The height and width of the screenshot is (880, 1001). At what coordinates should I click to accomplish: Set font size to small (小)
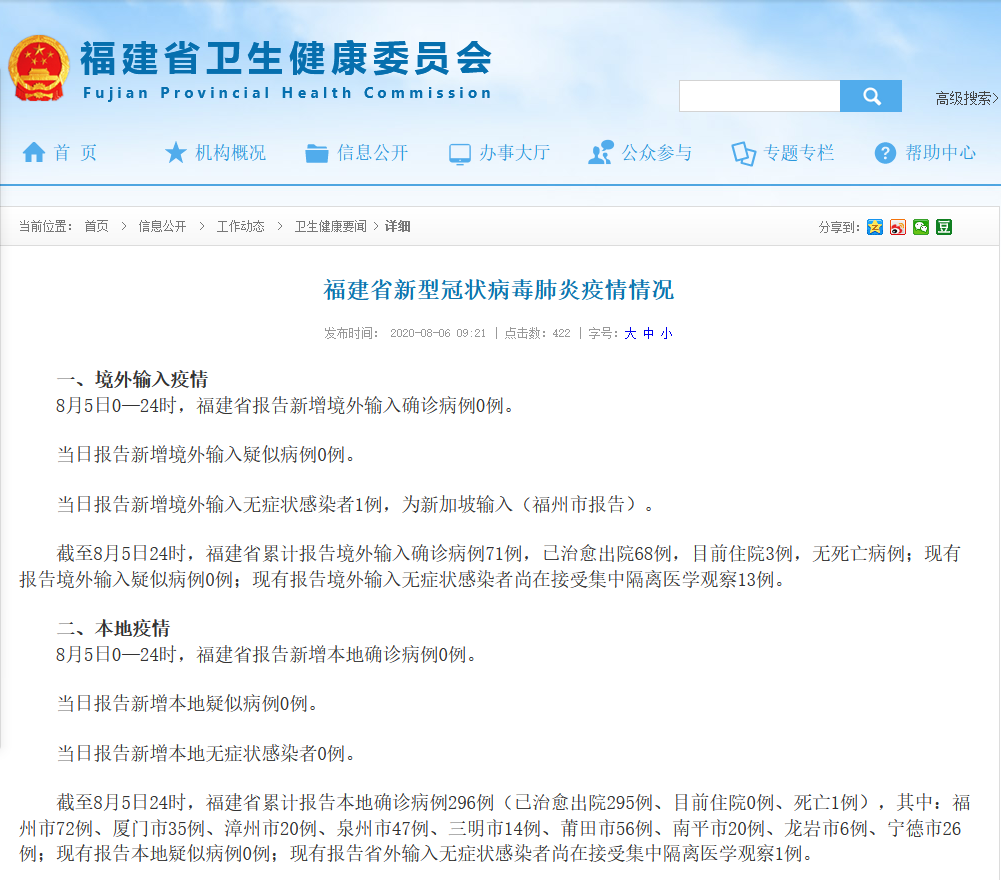tap(666, 333)
